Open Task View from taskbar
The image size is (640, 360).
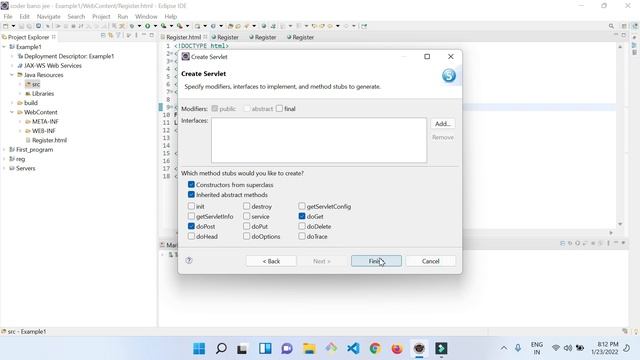tap(242, 349)
